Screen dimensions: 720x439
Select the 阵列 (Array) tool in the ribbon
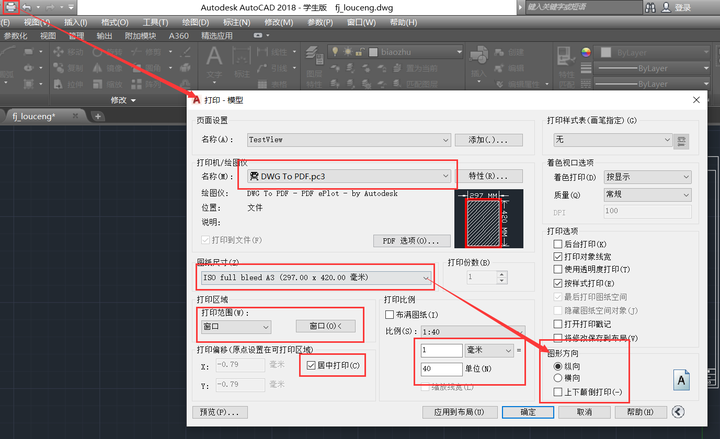point(146,84)
